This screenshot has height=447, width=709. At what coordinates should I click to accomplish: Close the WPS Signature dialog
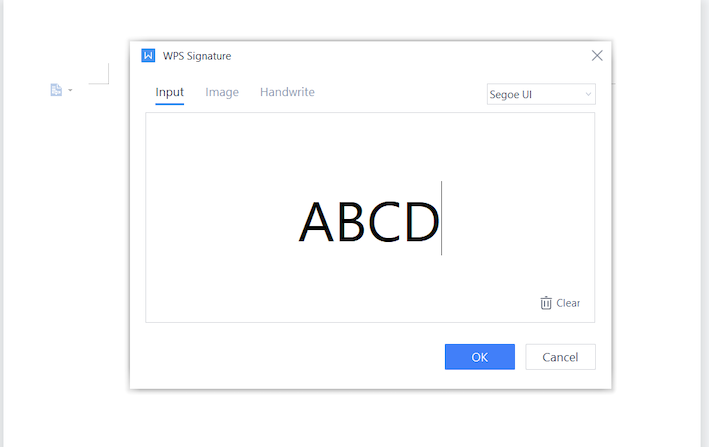(x=597, y=56)
